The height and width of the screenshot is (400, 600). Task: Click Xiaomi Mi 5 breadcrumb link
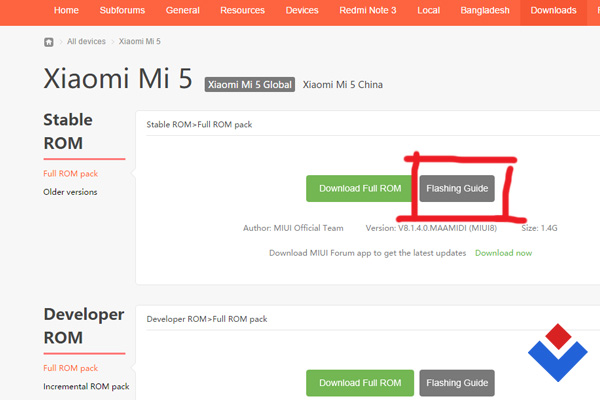point(140,41)
